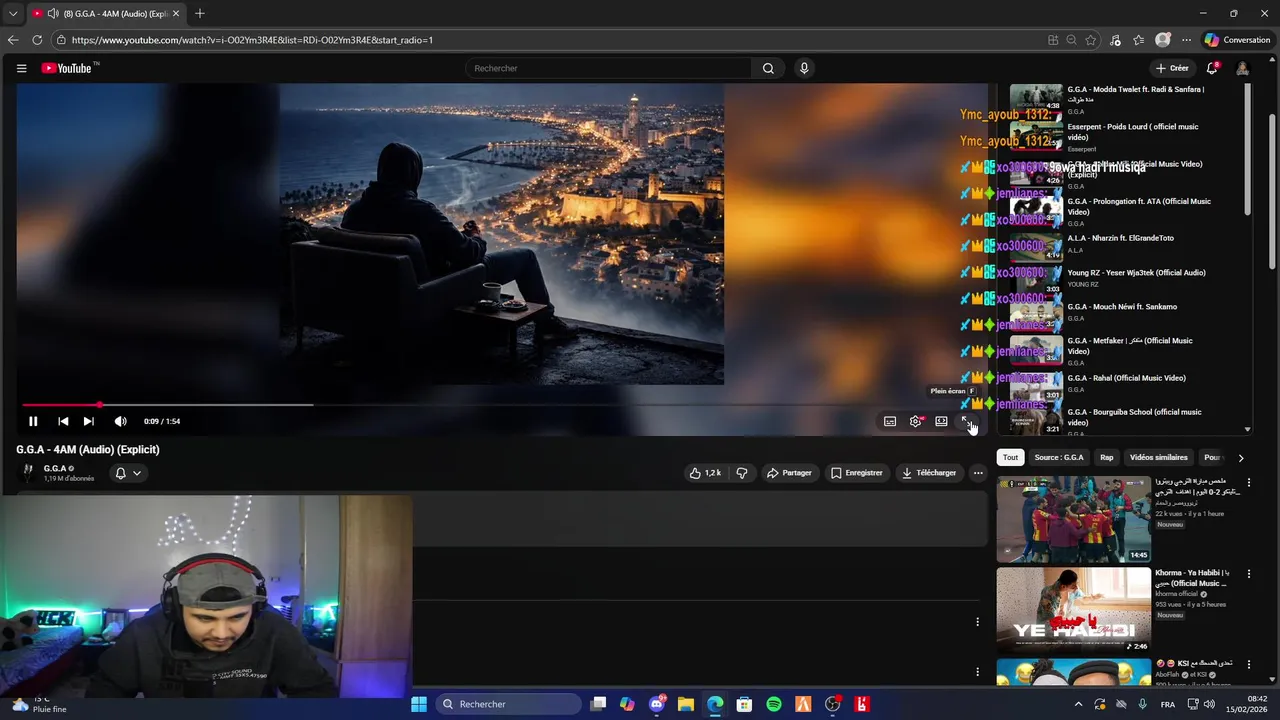Image resolution: width=1280 pixels, height=720 pixels.
Task: Open the Créer menu
Action: pyautogui.click(x=1172, y=68)
